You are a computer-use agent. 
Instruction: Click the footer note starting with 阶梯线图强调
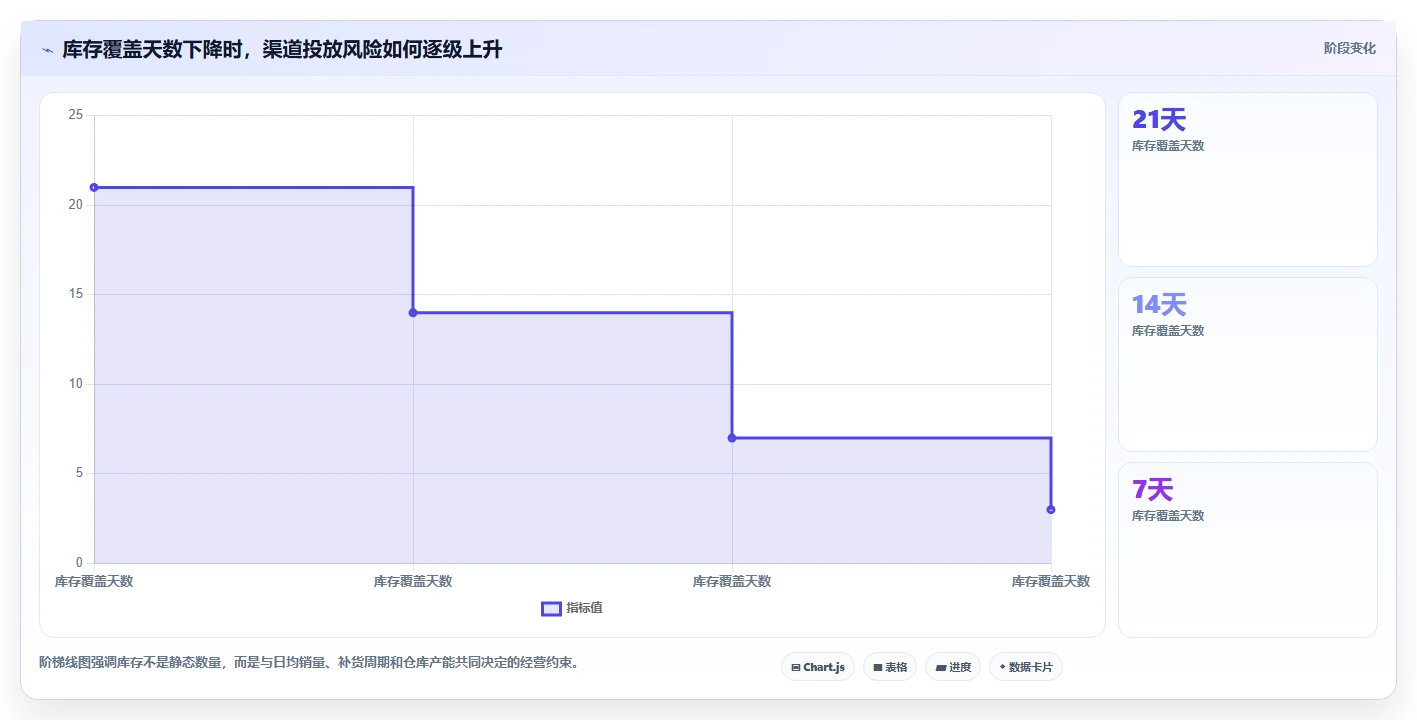pos(309,662)
